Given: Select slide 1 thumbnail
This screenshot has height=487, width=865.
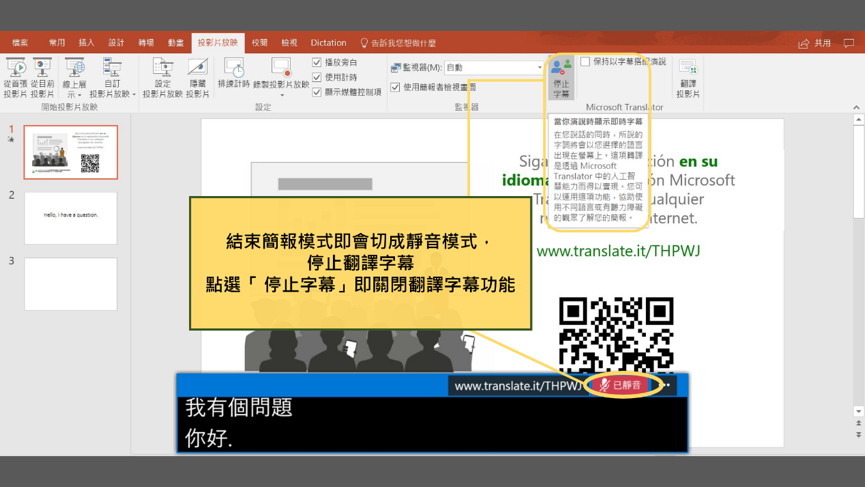Looking at the screenshot, I should click(x=71, y=152).
